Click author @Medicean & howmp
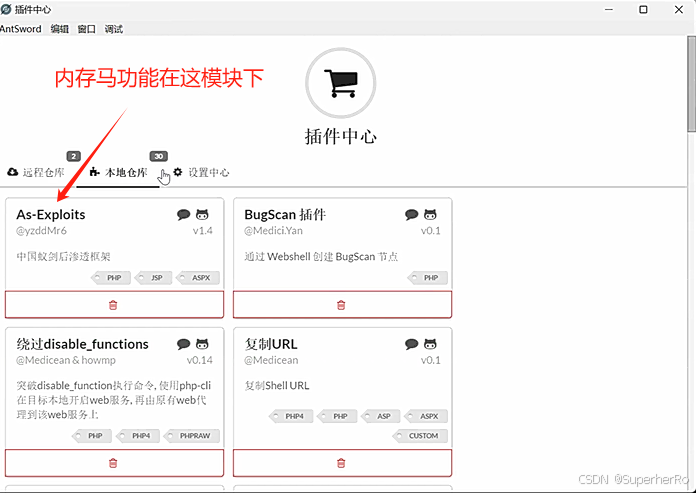The height and width of the screenshot is (493, 696). 66,360
